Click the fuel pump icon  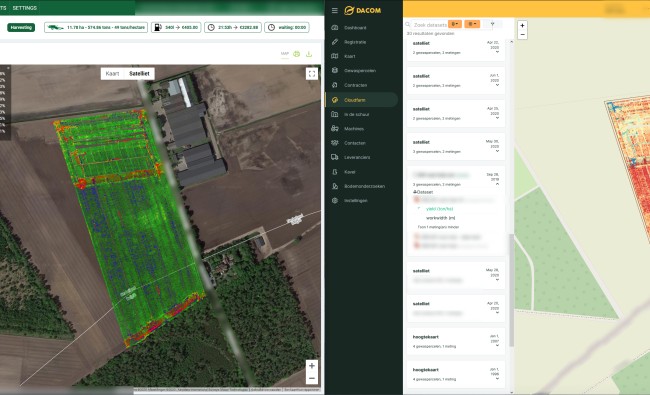[158, 27]
